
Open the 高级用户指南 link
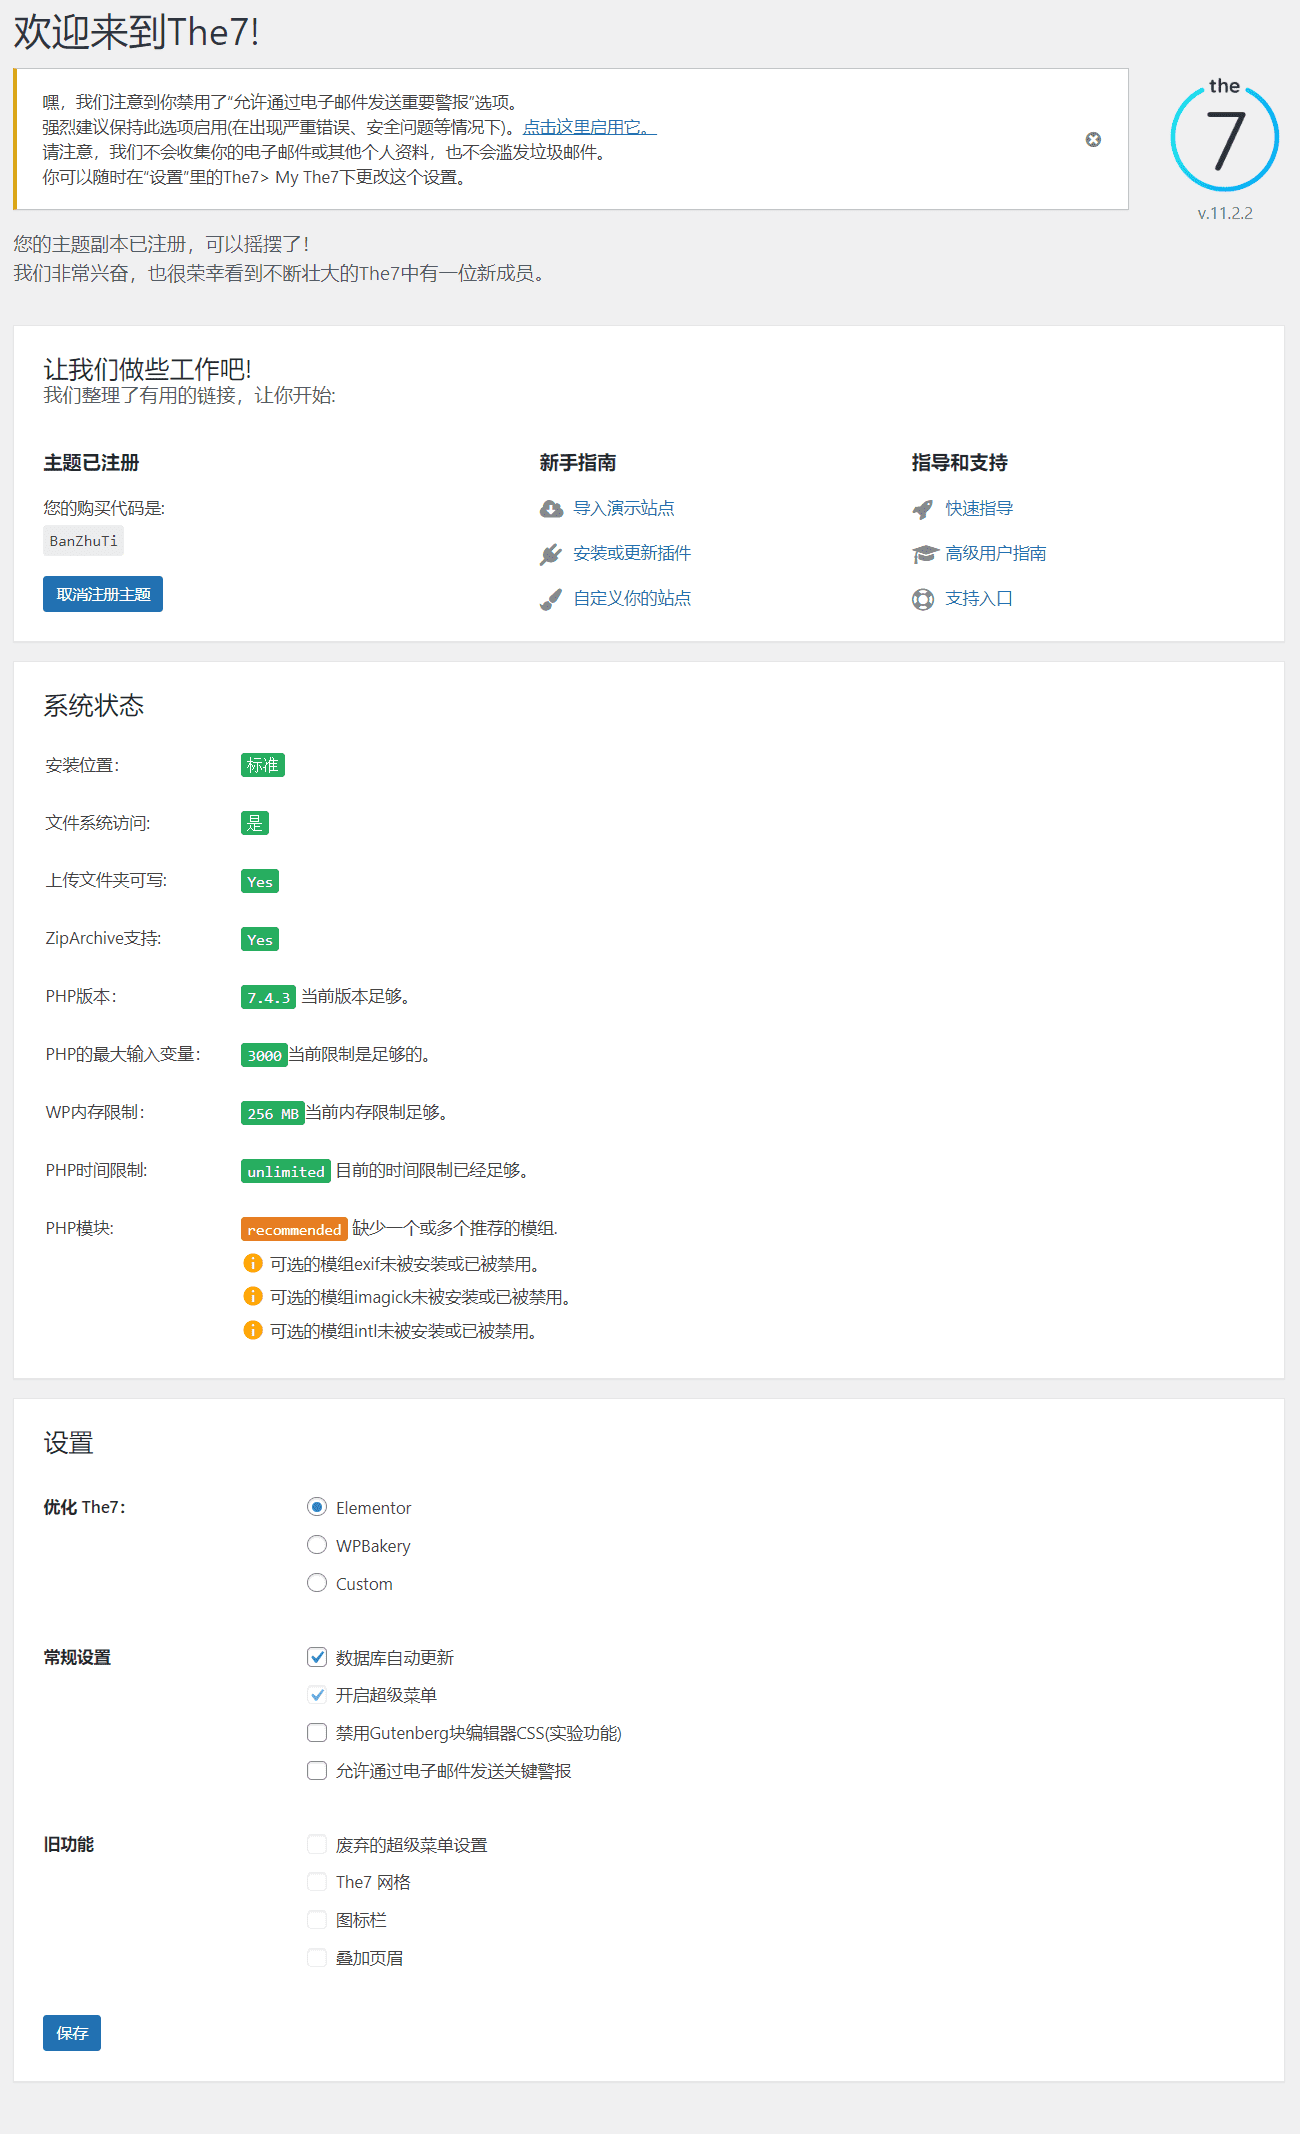[996, 553]
